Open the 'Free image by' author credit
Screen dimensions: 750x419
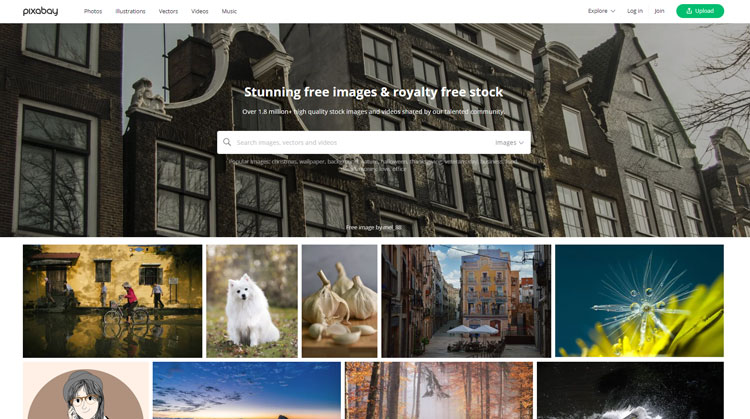click(x=374, y=227)
